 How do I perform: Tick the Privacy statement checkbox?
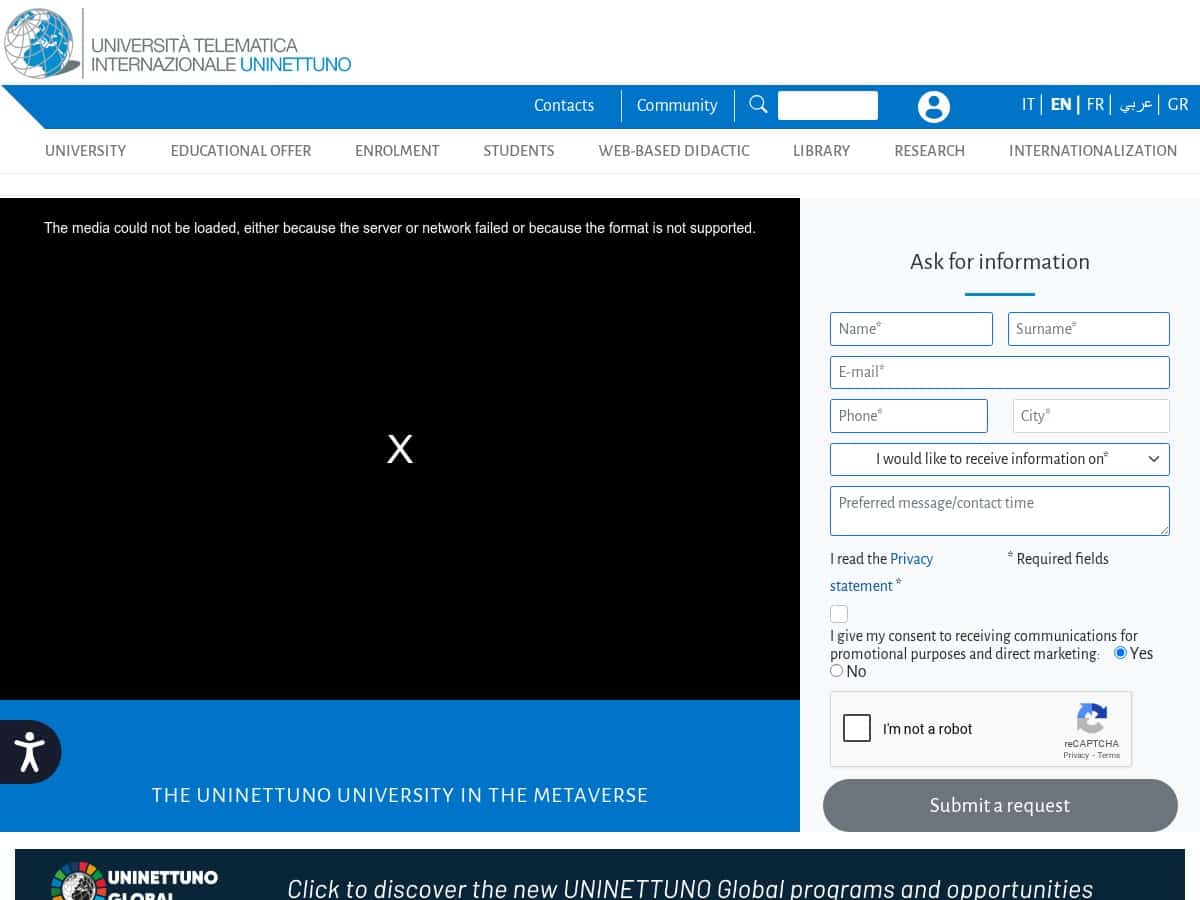pyautogui.click(x=839, y=614)
